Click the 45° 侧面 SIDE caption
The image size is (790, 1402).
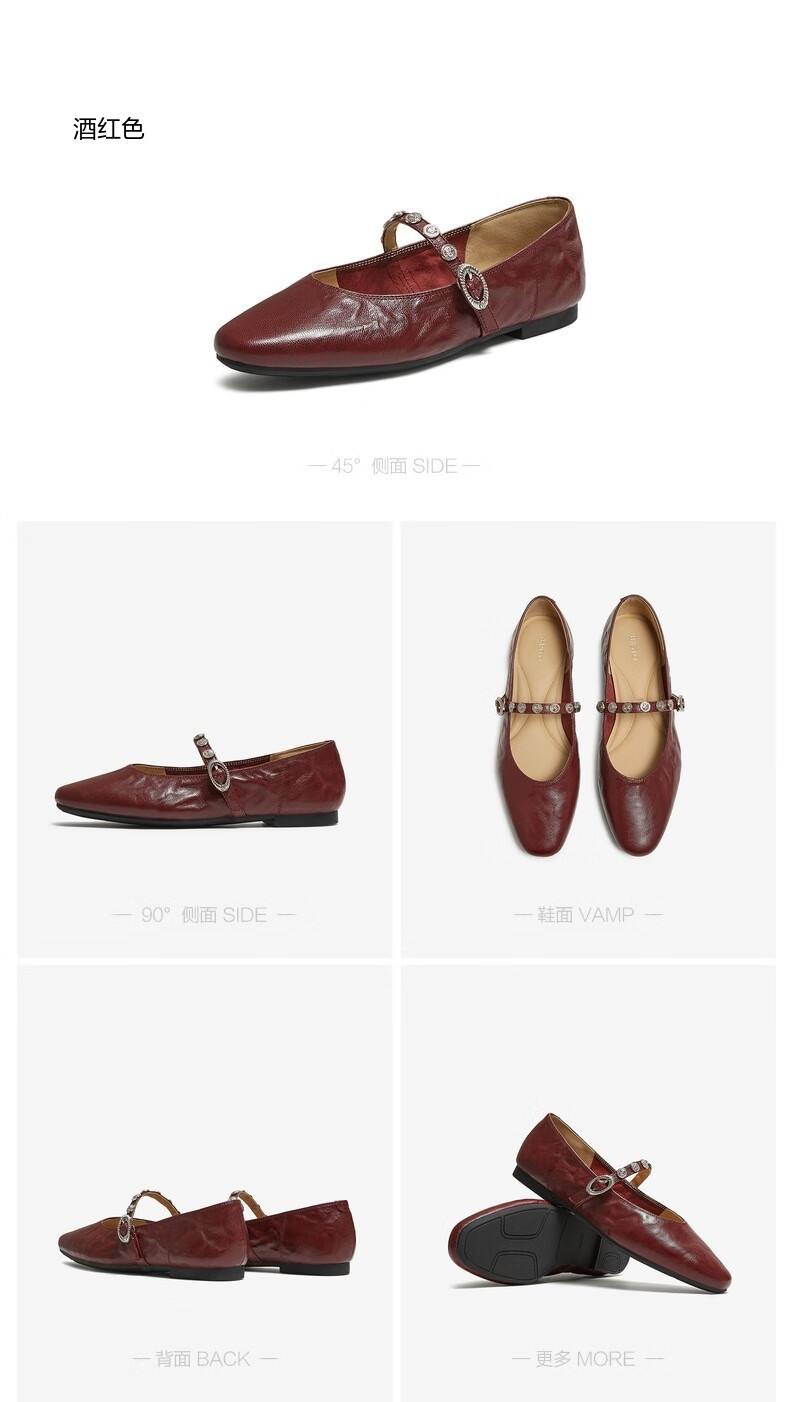394,466
